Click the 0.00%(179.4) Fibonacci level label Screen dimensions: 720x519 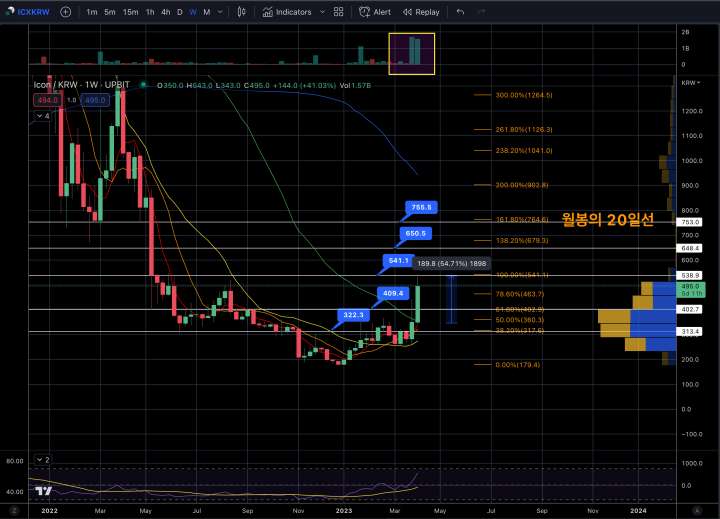tap(518, 365)
